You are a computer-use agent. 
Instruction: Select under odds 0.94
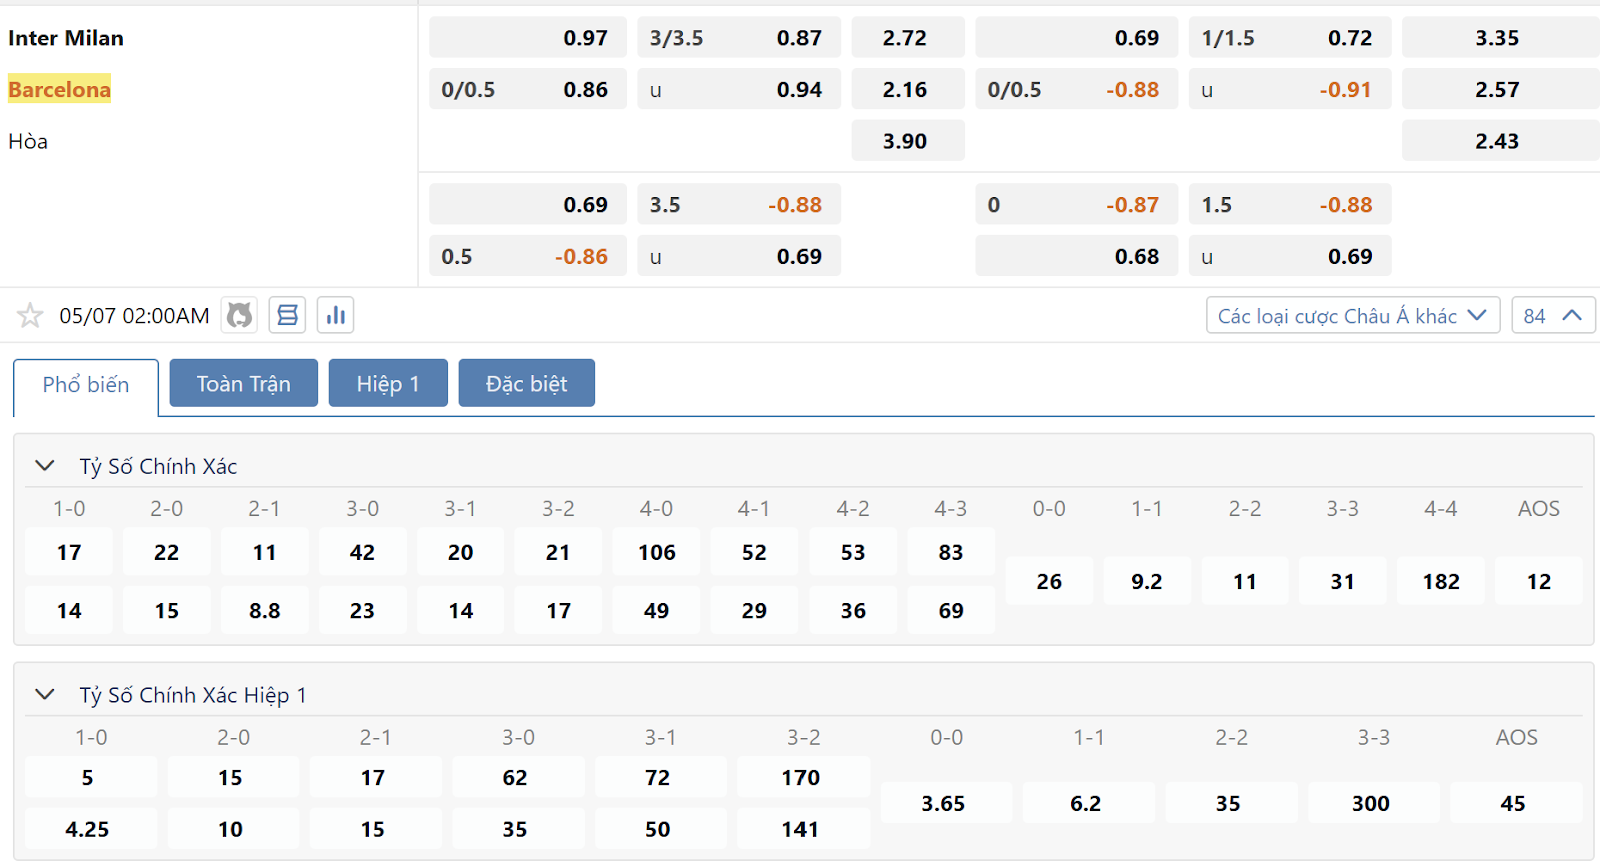pyautogui.click(x=739, y=89)
